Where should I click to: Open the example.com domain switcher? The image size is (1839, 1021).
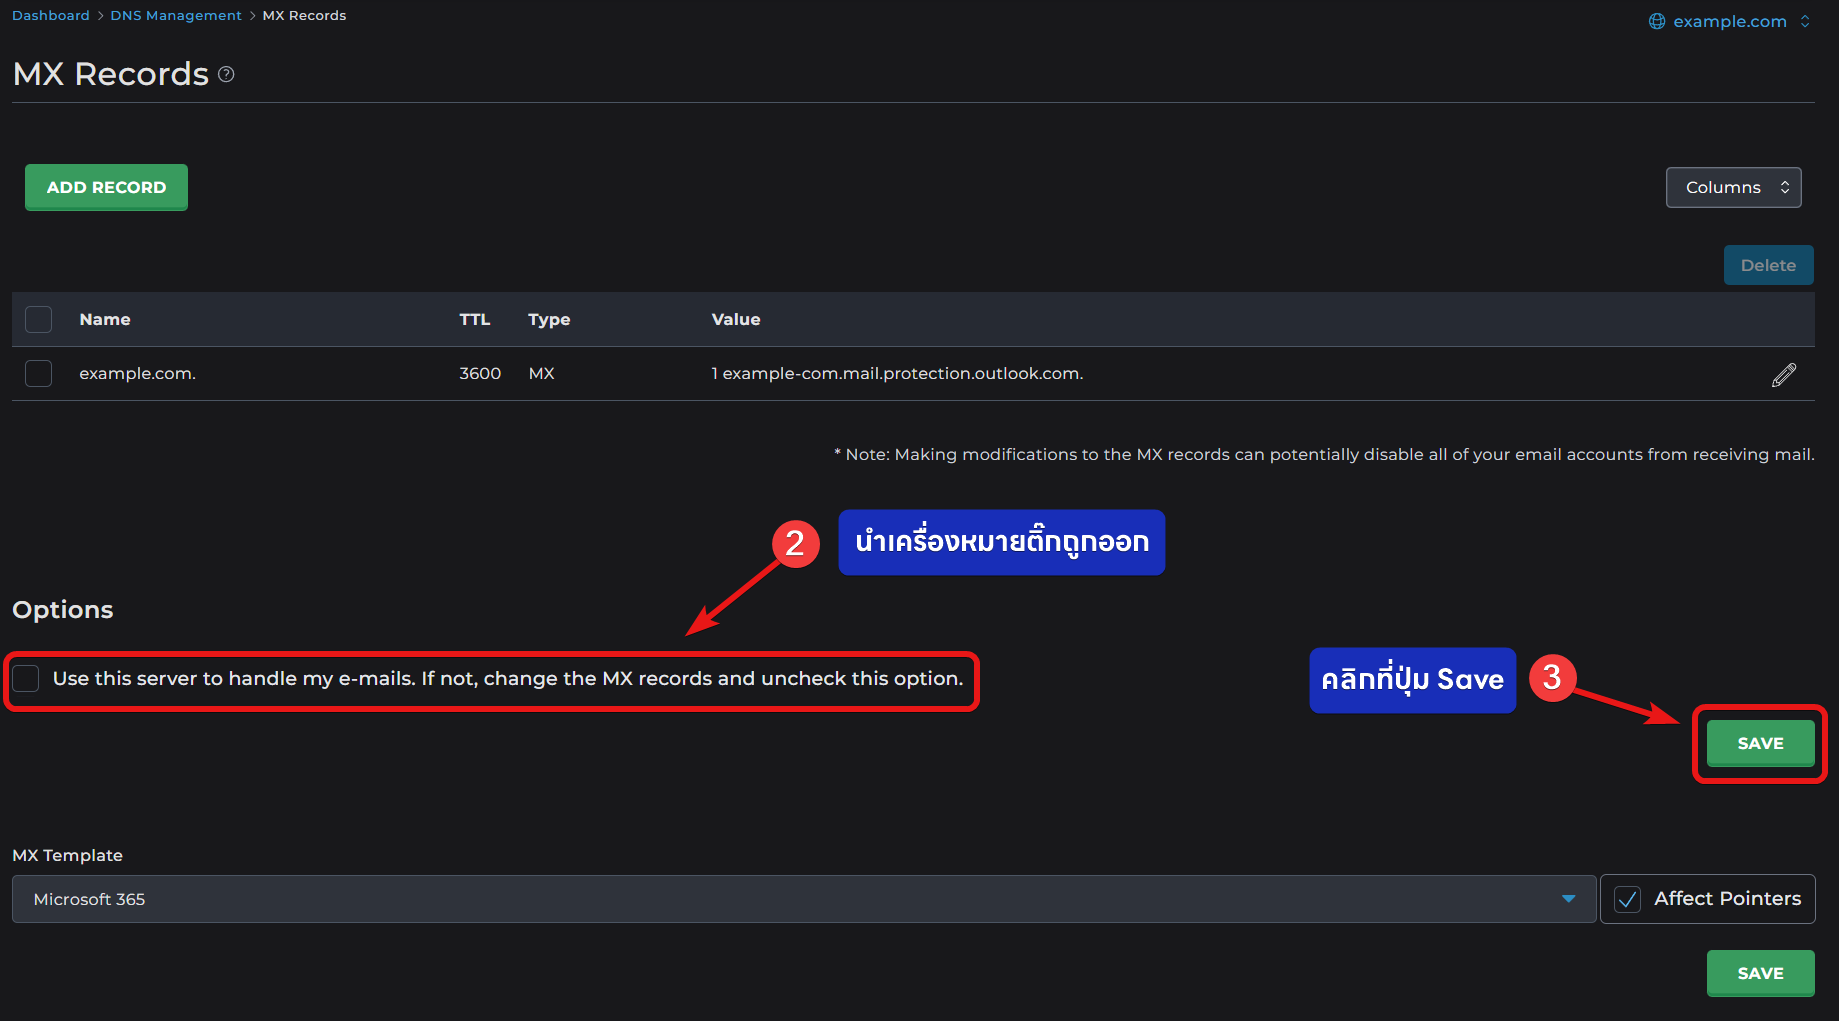[x=1729, y=21]
